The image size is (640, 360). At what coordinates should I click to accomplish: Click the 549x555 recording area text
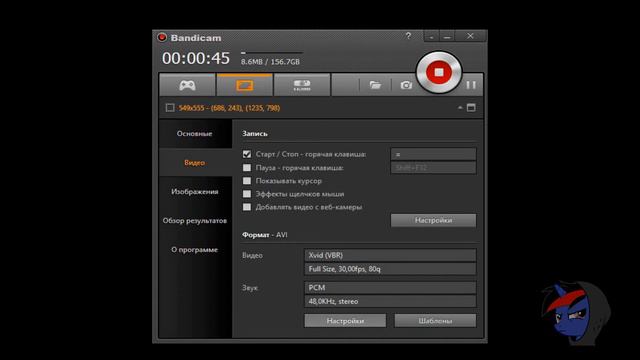(229, 108)
